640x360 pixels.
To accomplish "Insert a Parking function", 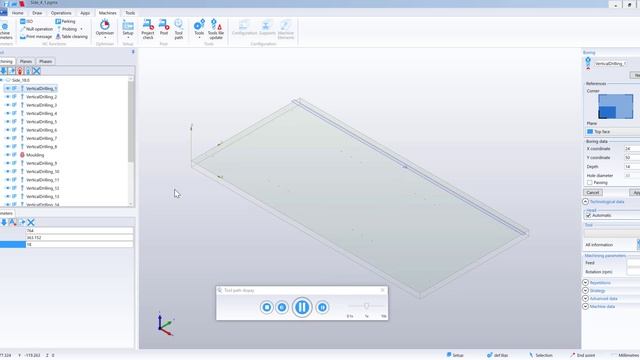I will tap(65, 21).
